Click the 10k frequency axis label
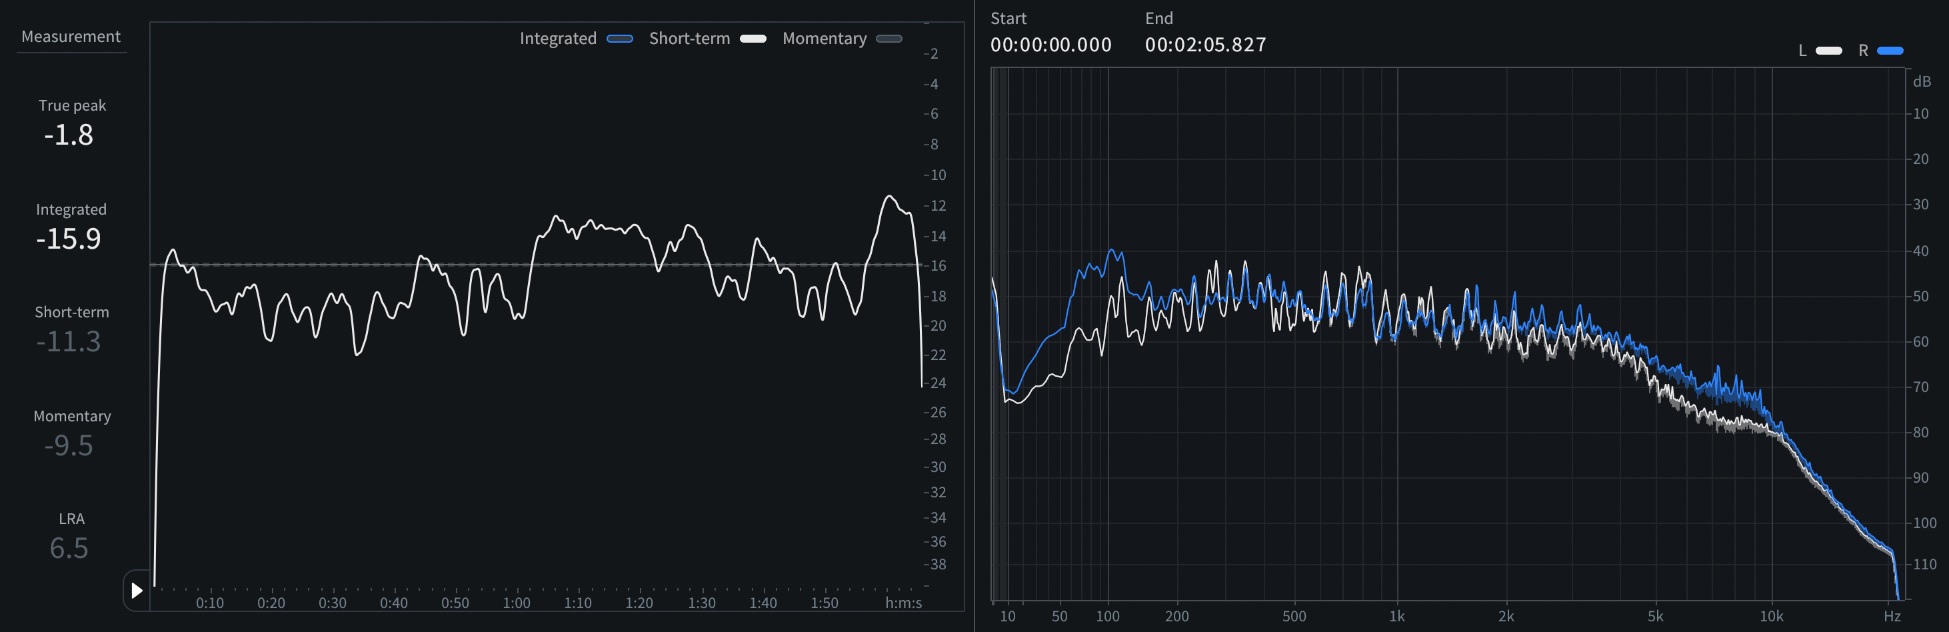The width and height of the screenshot is (1949, 632). pyautogui.click(x=1771, y=616)
